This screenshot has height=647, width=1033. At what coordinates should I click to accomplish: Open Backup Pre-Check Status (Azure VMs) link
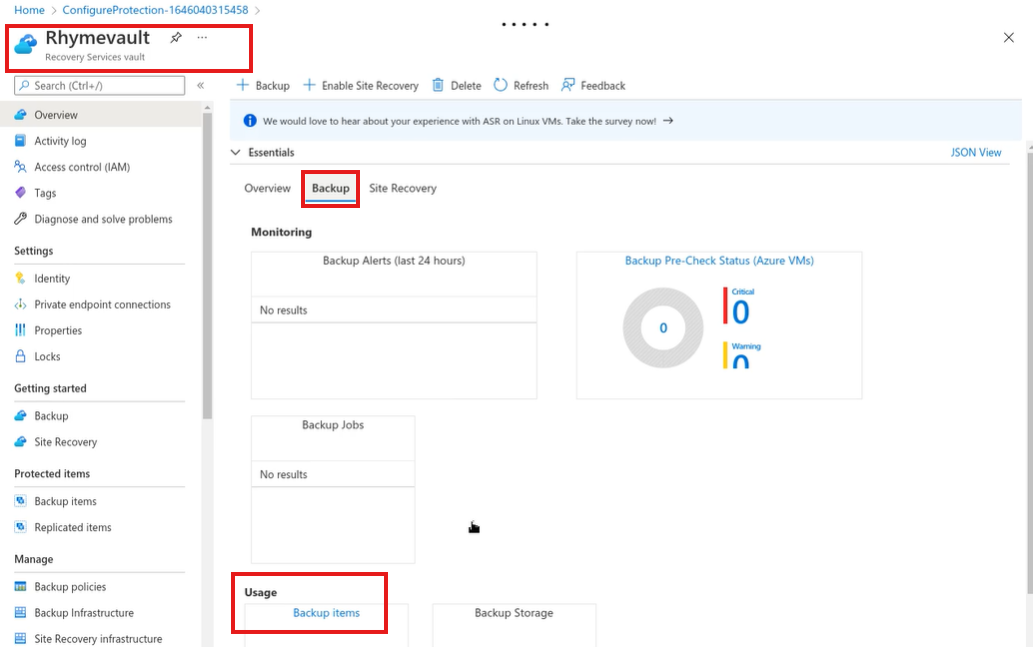coord(719,261)
